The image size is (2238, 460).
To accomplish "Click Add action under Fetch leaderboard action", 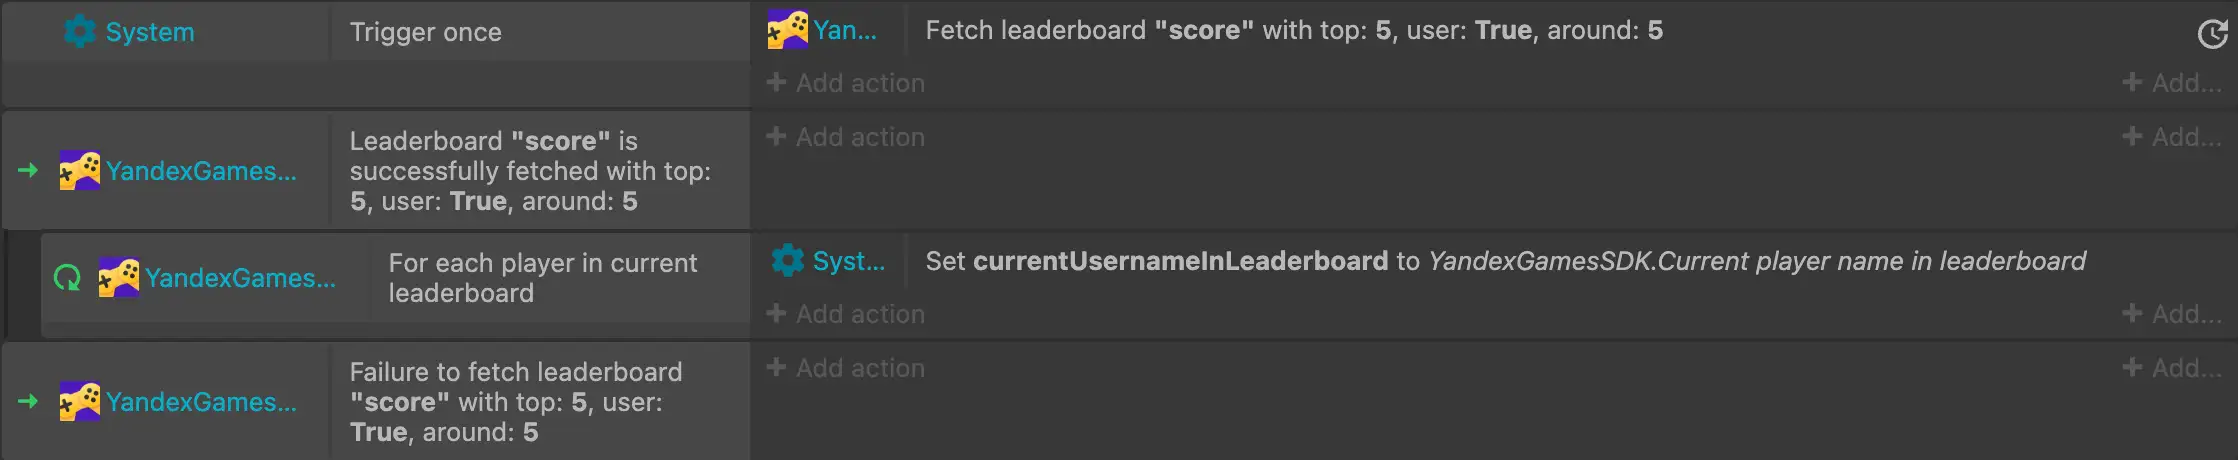I will [846, 83].
